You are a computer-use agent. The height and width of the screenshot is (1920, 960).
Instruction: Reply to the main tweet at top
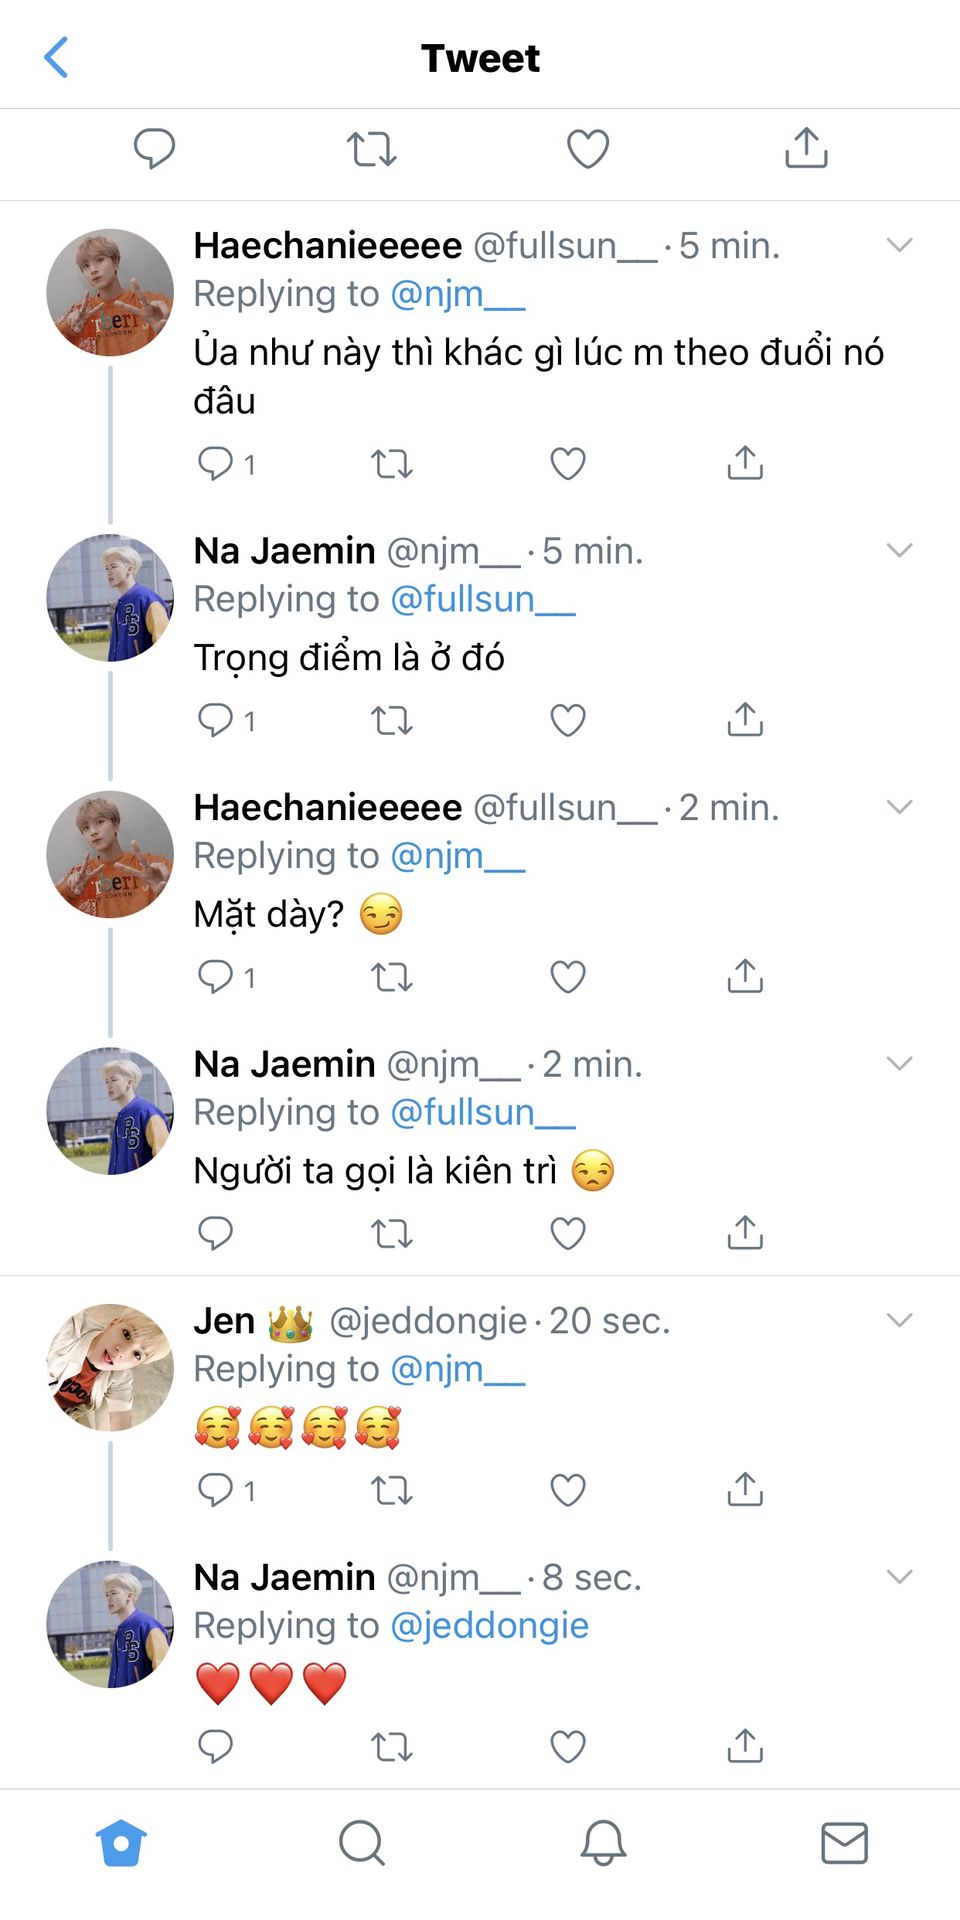(x=155, y=148)
